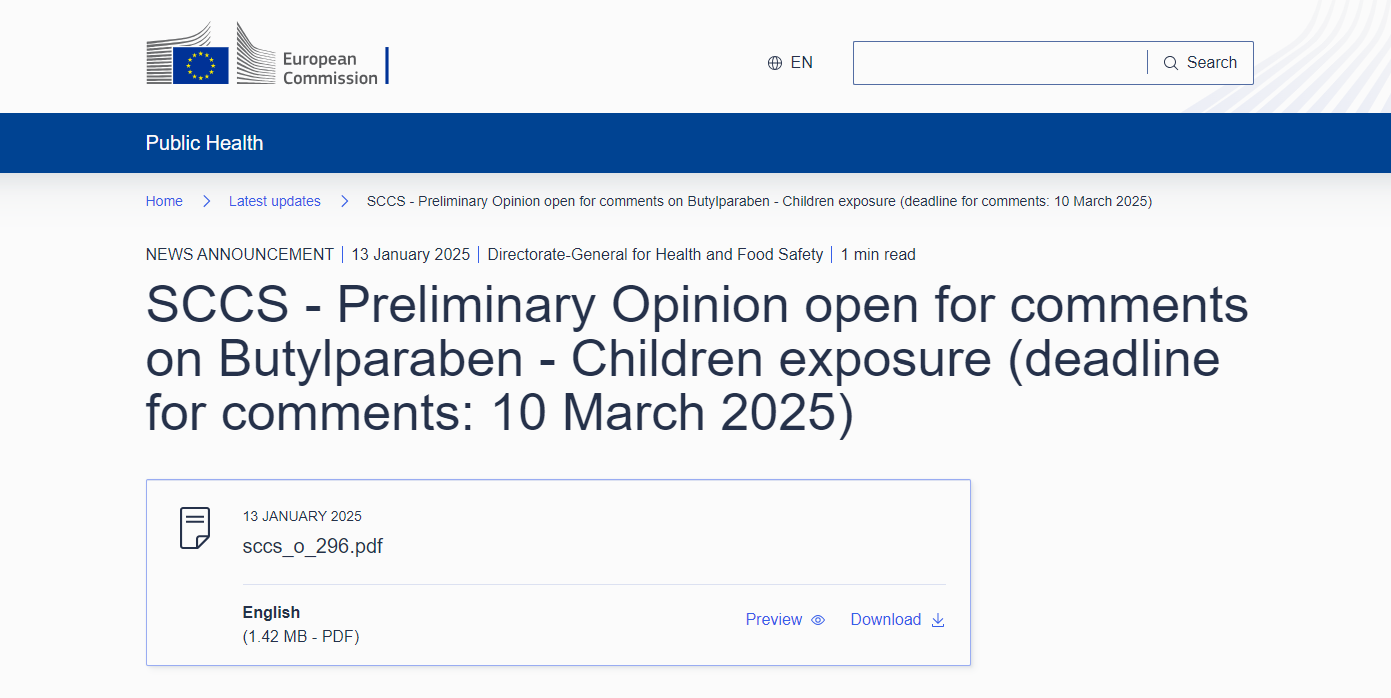This screenshot has height=698, width=1391.
Task: Preview the sccs_o_296.pdf document
Action: (x=772, y=619)
